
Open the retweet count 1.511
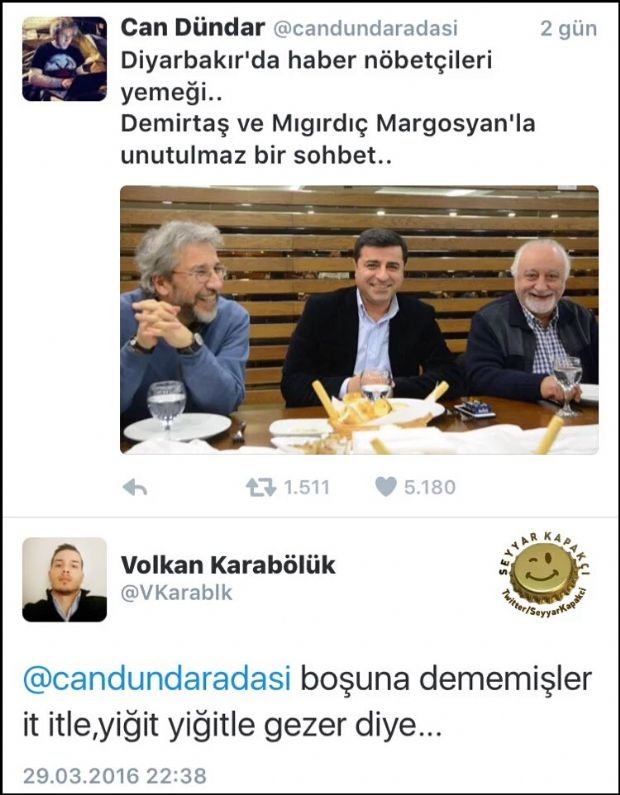point(307,488)
